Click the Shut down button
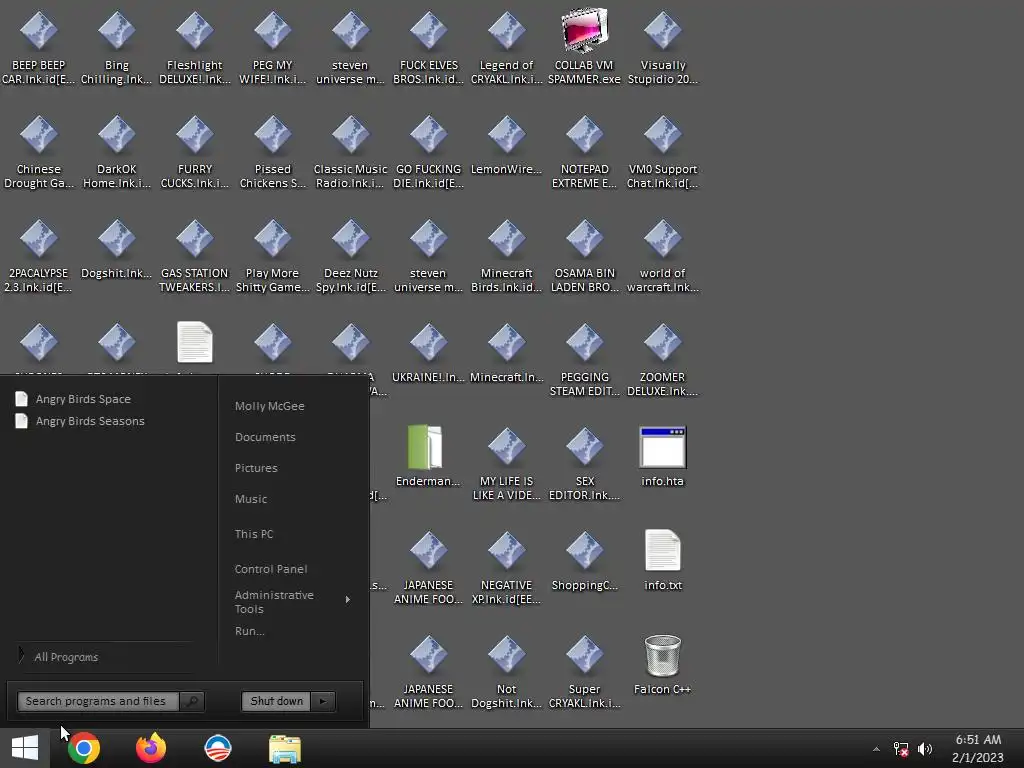Screen dimensions: 1024x768 [277, 701]
